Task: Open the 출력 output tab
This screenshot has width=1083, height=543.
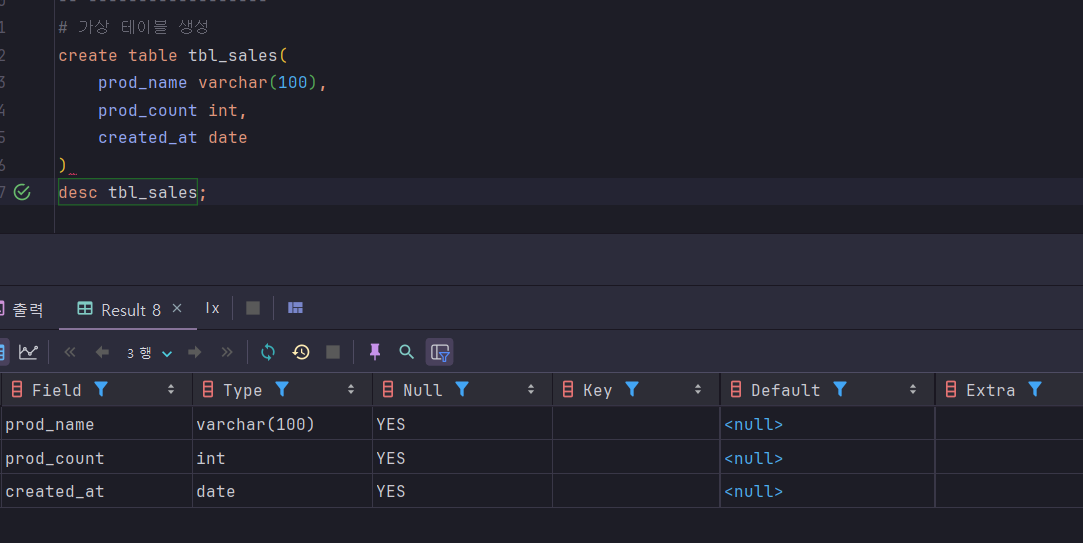Action: click(24, 310)
